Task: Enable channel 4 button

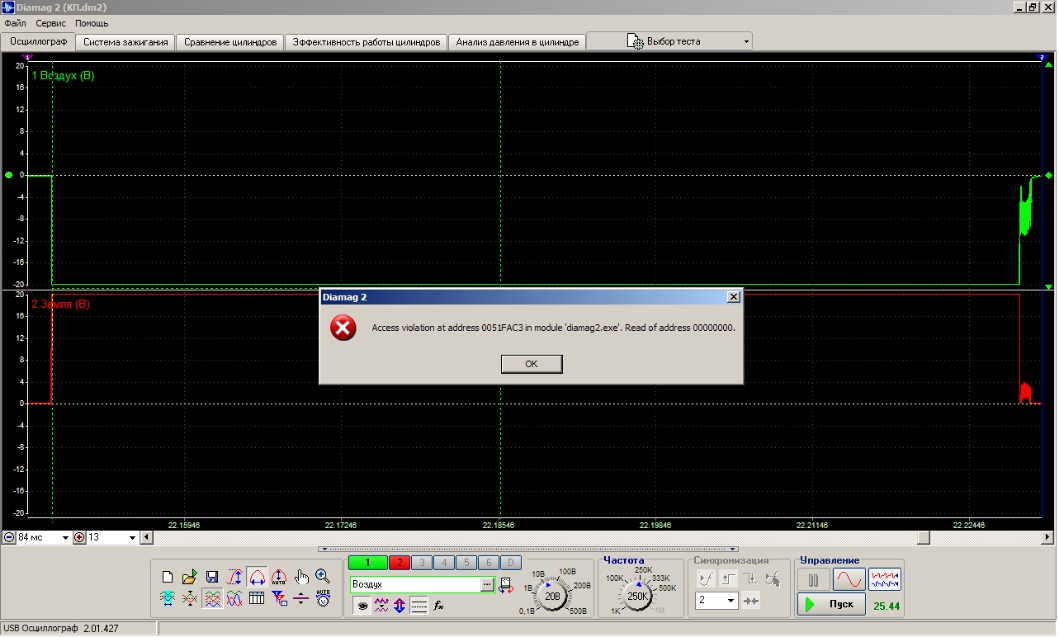Action: pos(444,562)
